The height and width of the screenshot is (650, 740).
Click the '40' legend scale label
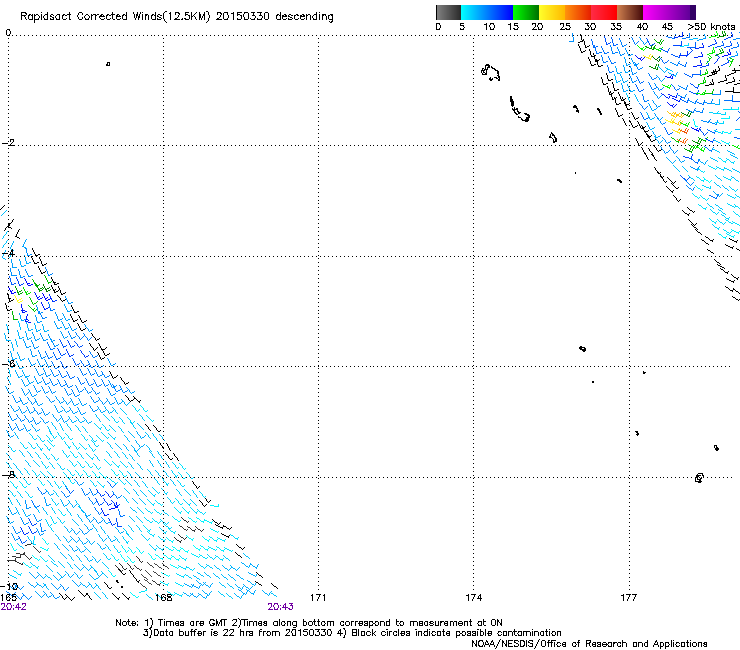642,27
